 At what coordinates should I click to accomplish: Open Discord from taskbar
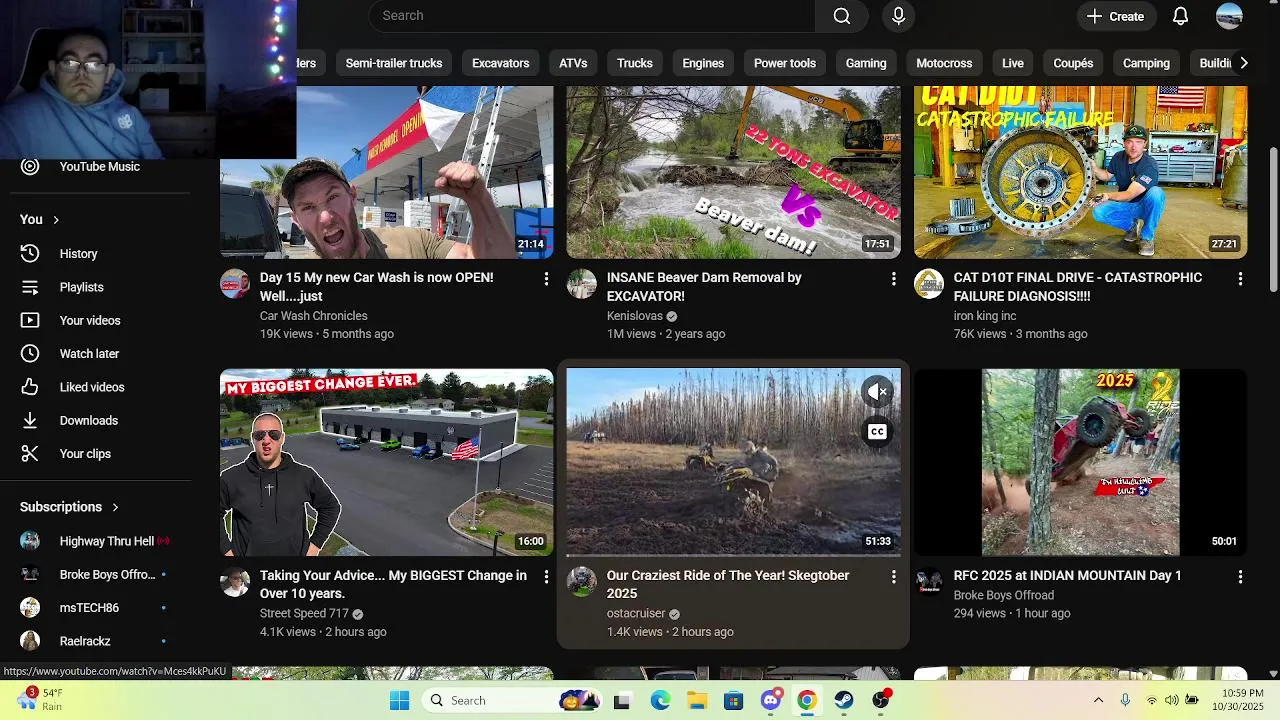pos(771,700)
